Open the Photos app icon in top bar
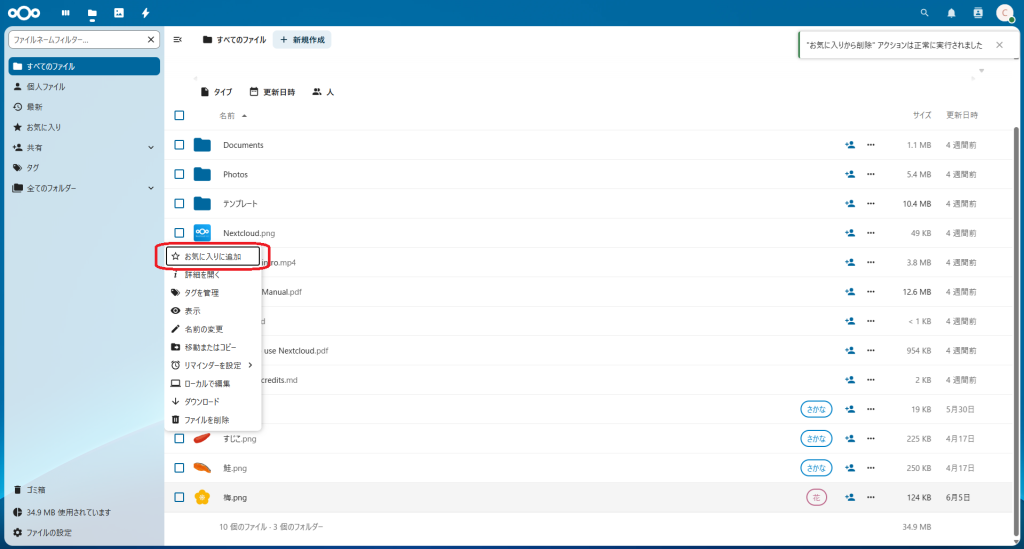The width and height of the screenshot is (1024, 549). tap(119, 13)
